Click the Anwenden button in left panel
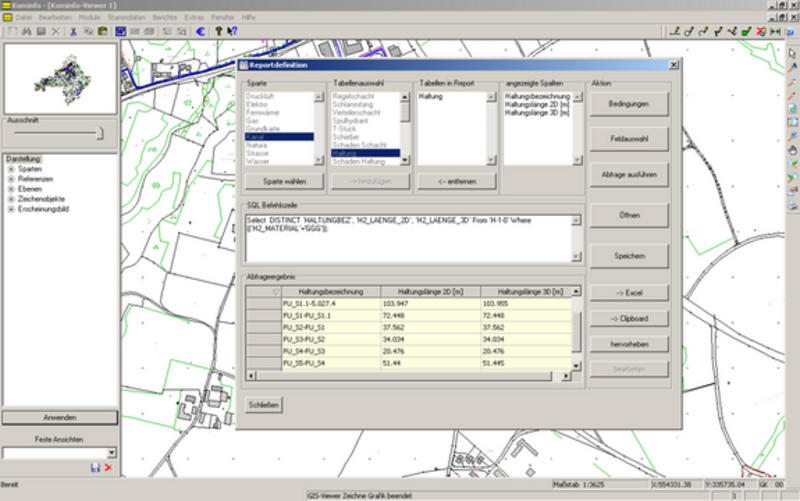Viewport: 800px width, 501px height. 60,417
